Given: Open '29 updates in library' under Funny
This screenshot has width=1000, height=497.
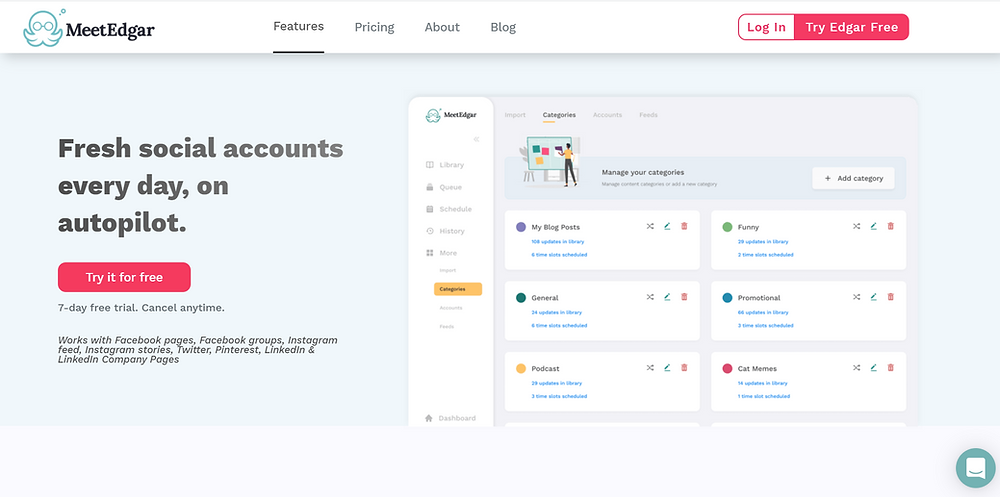Looking at the screenshot, I should pos(763,242).
